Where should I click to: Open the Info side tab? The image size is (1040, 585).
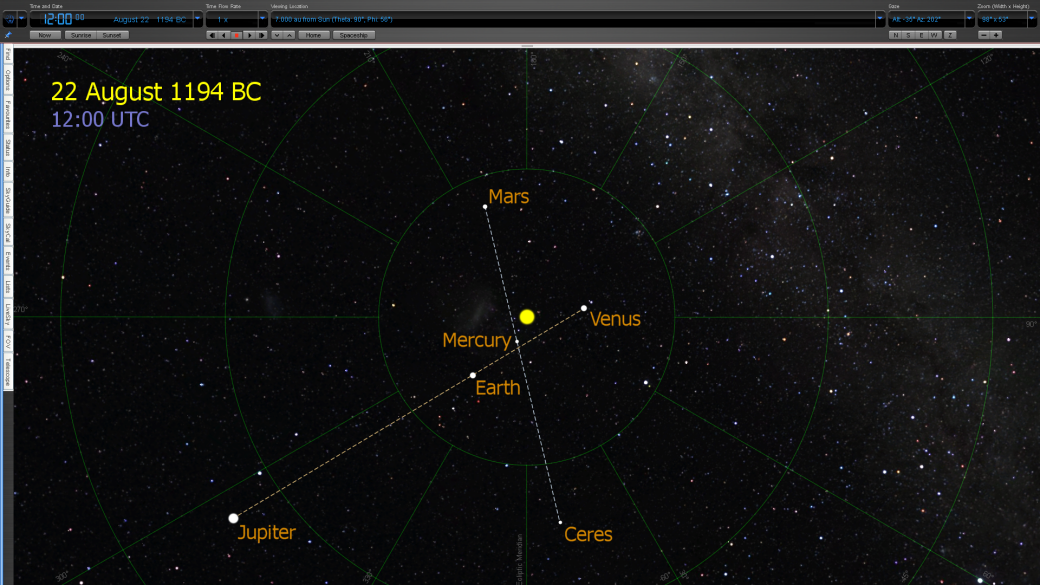click(8, 172)
